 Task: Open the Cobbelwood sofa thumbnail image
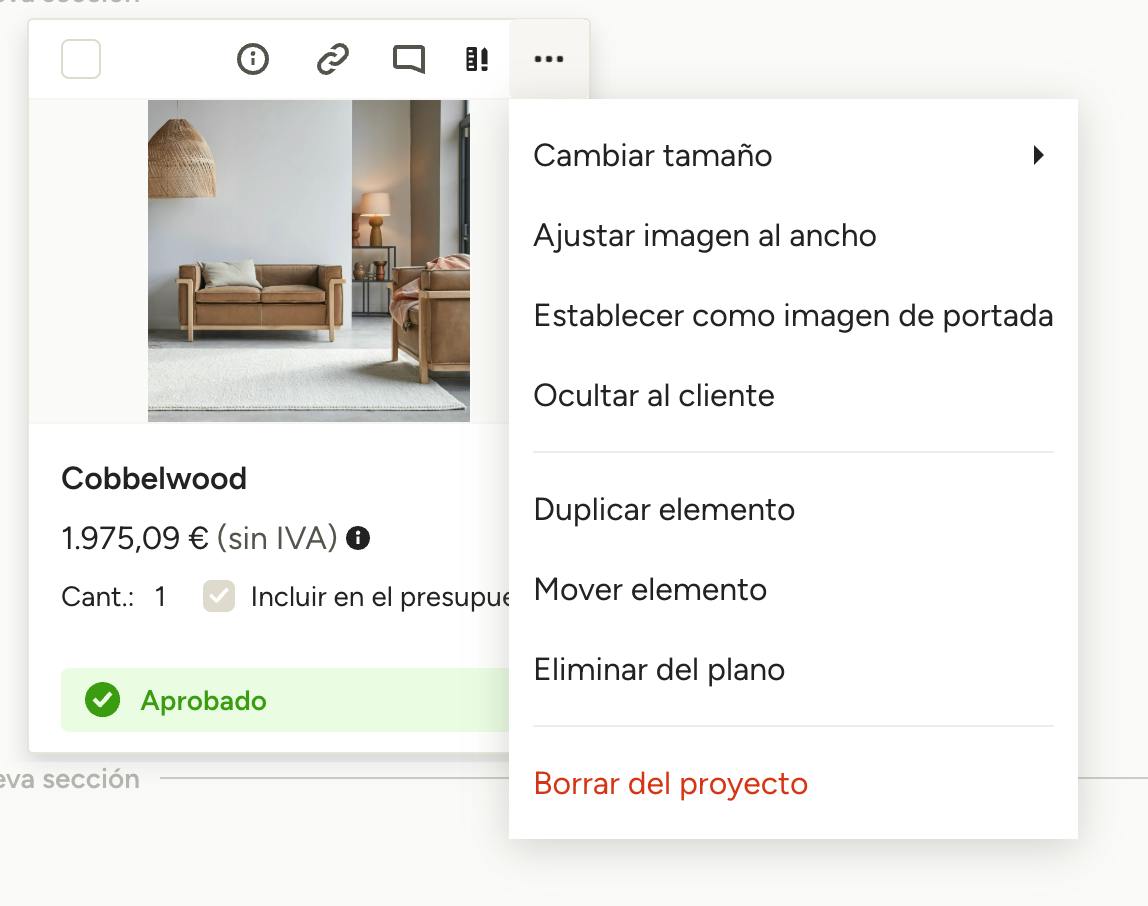(x=308, y=261)
